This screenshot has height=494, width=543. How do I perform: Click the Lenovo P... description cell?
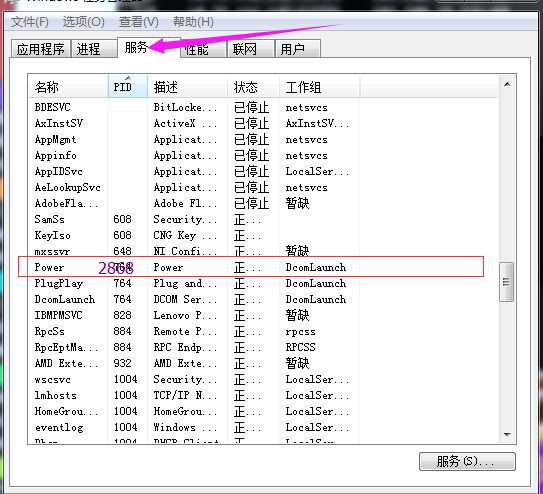pos(185,315)
